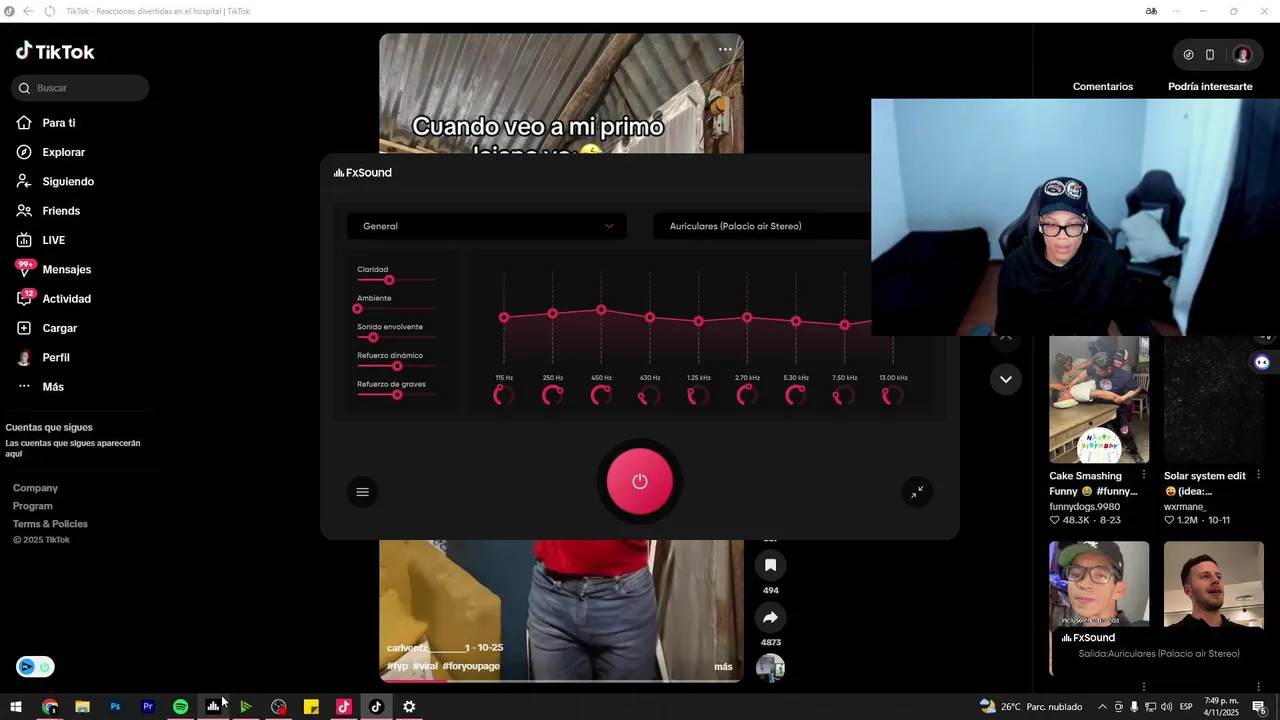Viewport: 1280px width, 720px height.
Task: Click the 1.25 kHz equalizer knob
Action: (x=698, y=395)
